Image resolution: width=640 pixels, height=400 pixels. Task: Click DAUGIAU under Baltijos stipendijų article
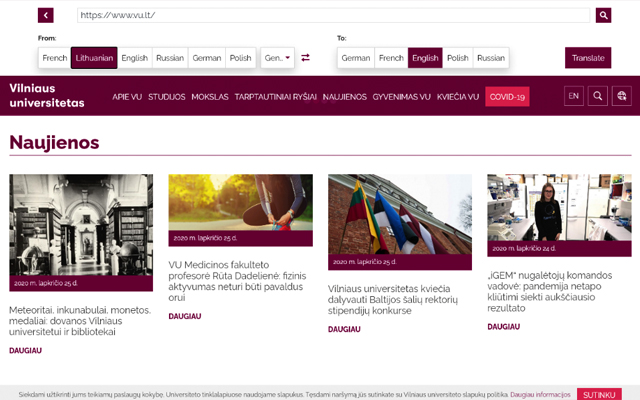pyautogui.click(x=344, y=329)
